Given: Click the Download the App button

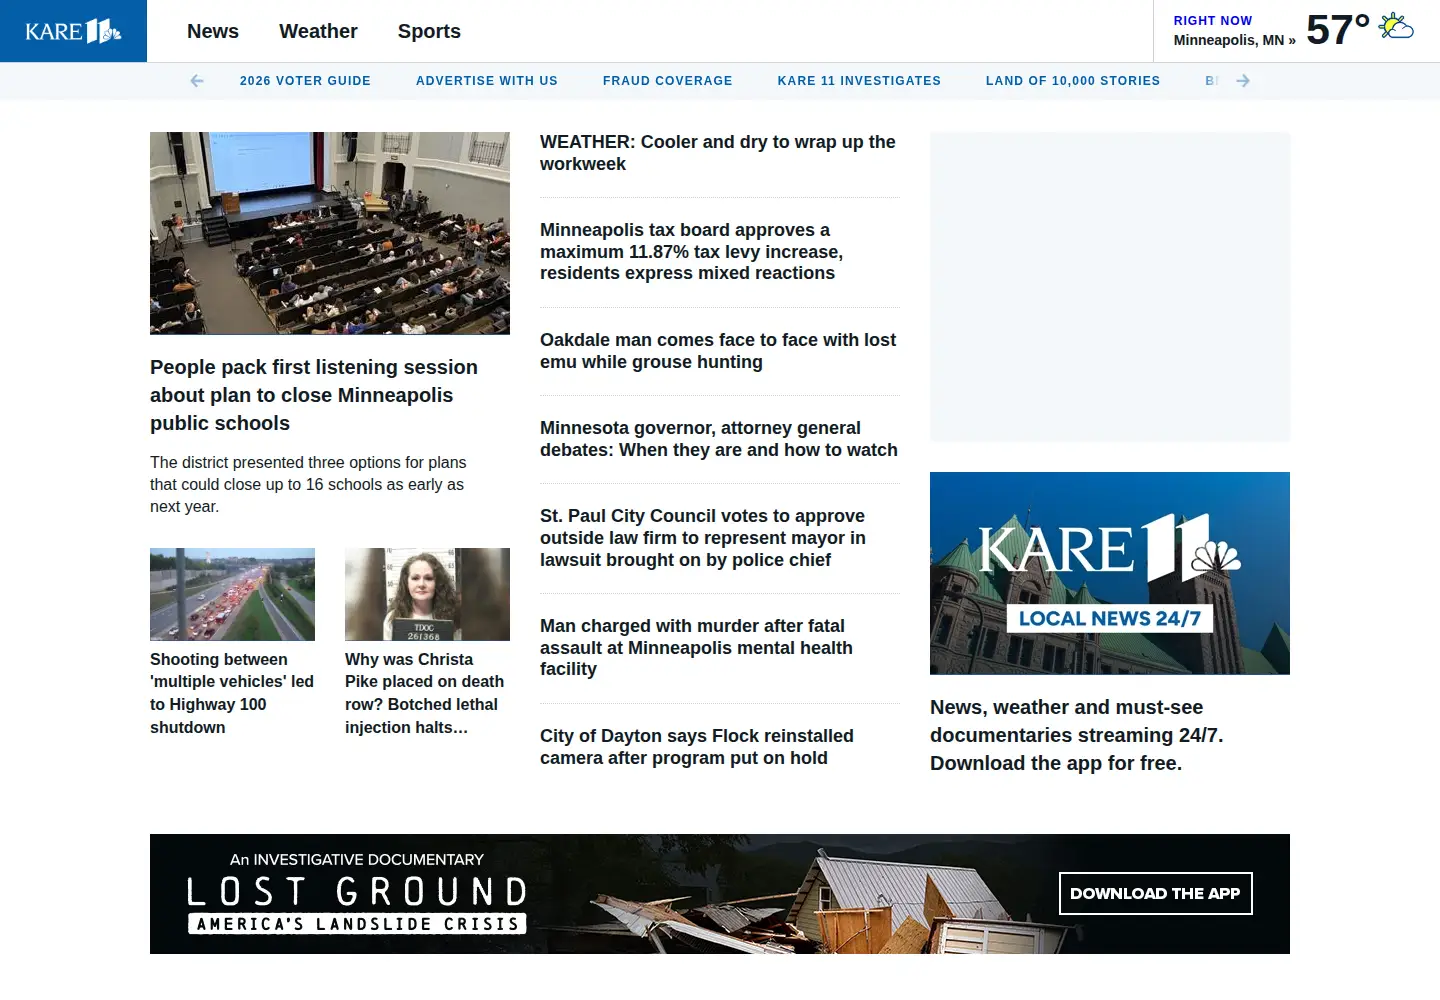Looking at the screenshot, I should coord(1156,894).
